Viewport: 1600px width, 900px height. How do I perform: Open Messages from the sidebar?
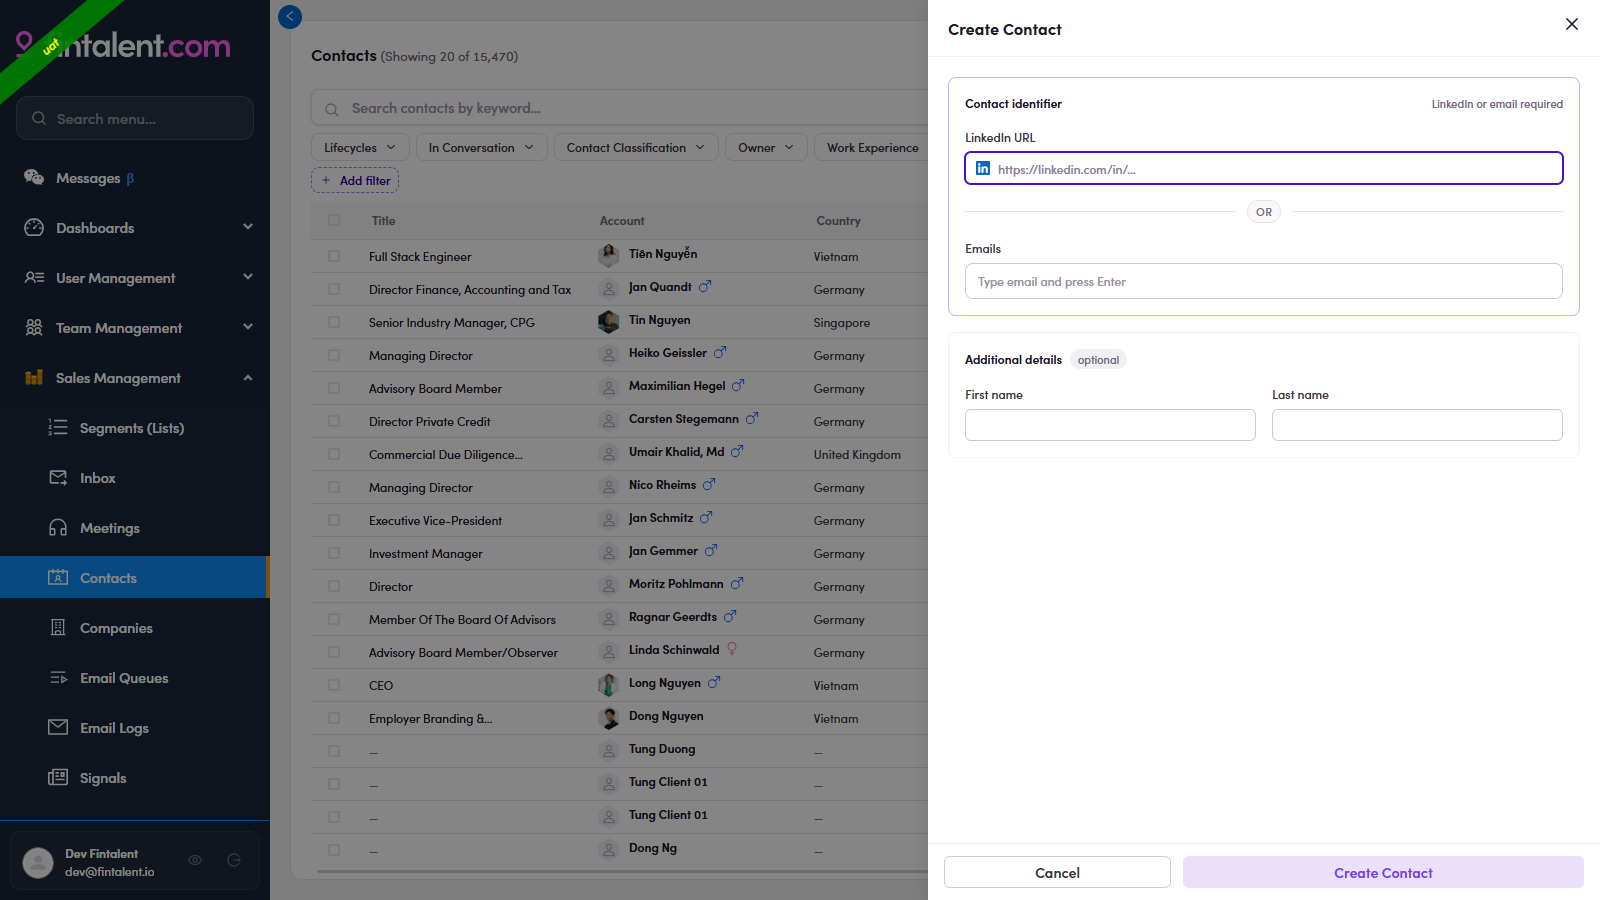[x=95, y=178]
